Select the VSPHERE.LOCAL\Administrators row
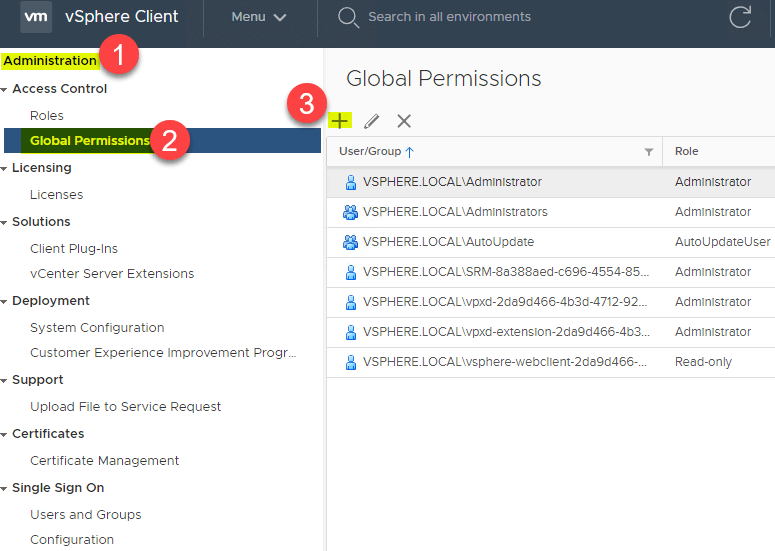 551,212
